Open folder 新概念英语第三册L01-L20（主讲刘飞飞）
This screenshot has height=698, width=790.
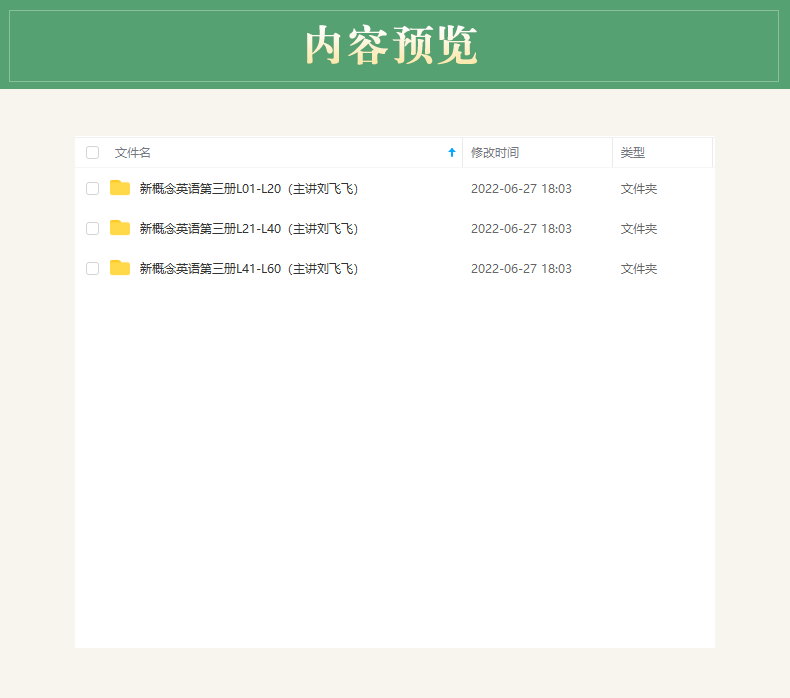249,189
